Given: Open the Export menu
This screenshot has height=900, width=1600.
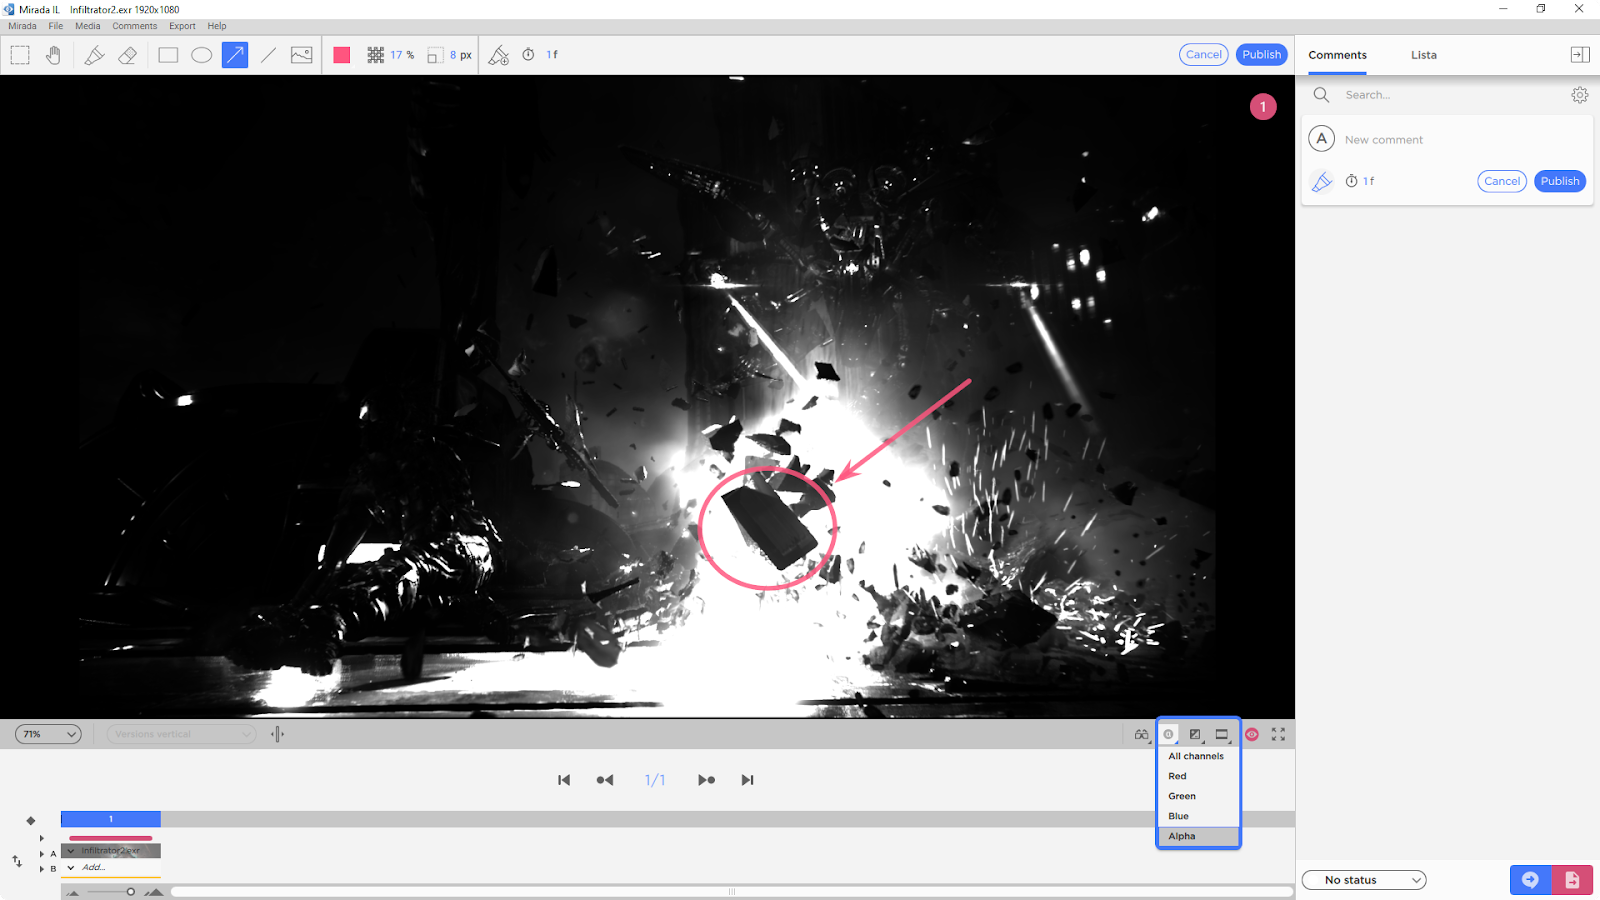Looking at the screenshot, I should tap(182, 26).
